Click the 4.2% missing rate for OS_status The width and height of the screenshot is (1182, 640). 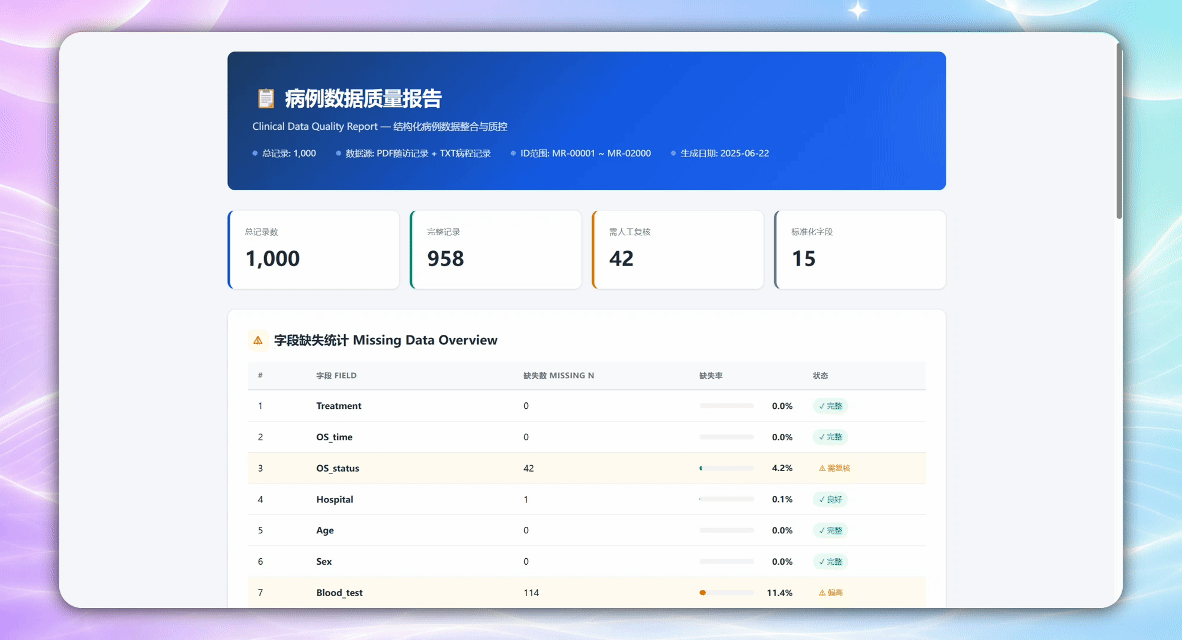coord(782,468)
